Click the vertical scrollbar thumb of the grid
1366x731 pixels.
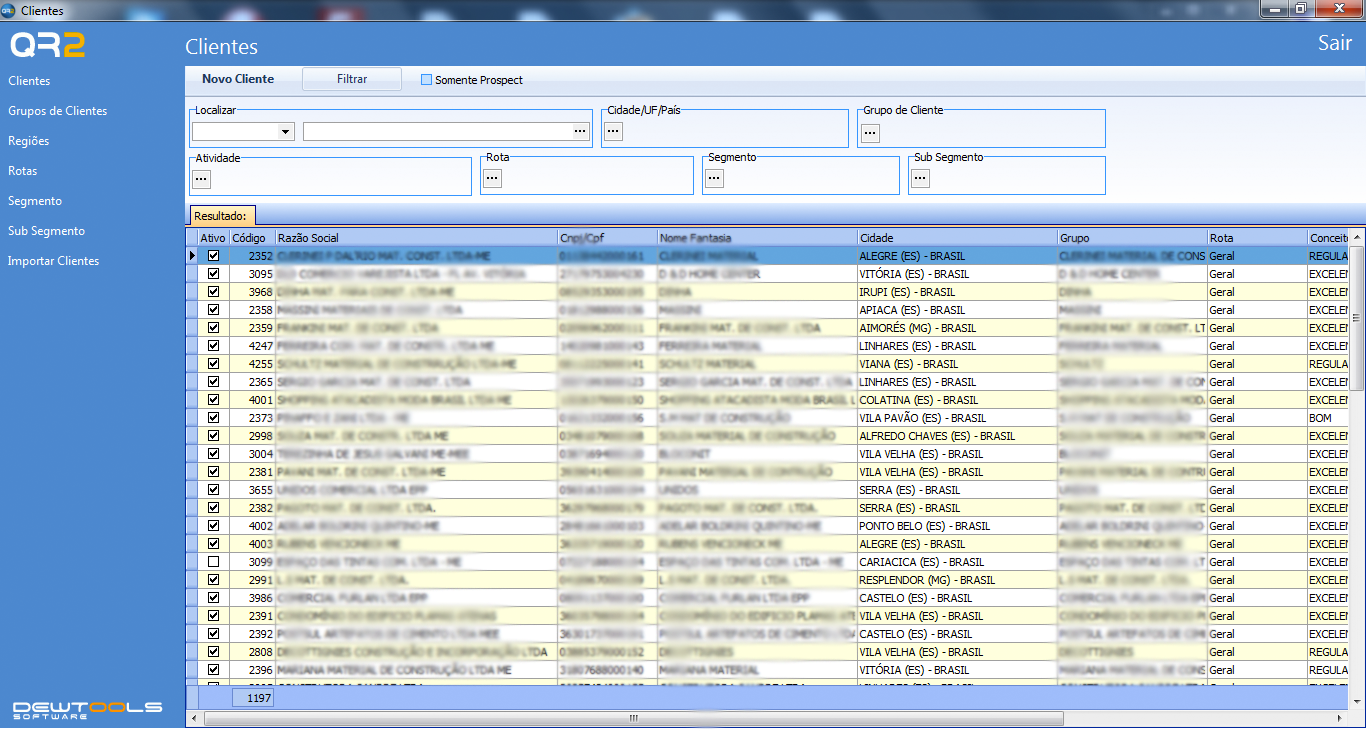tap(1357, 318)
